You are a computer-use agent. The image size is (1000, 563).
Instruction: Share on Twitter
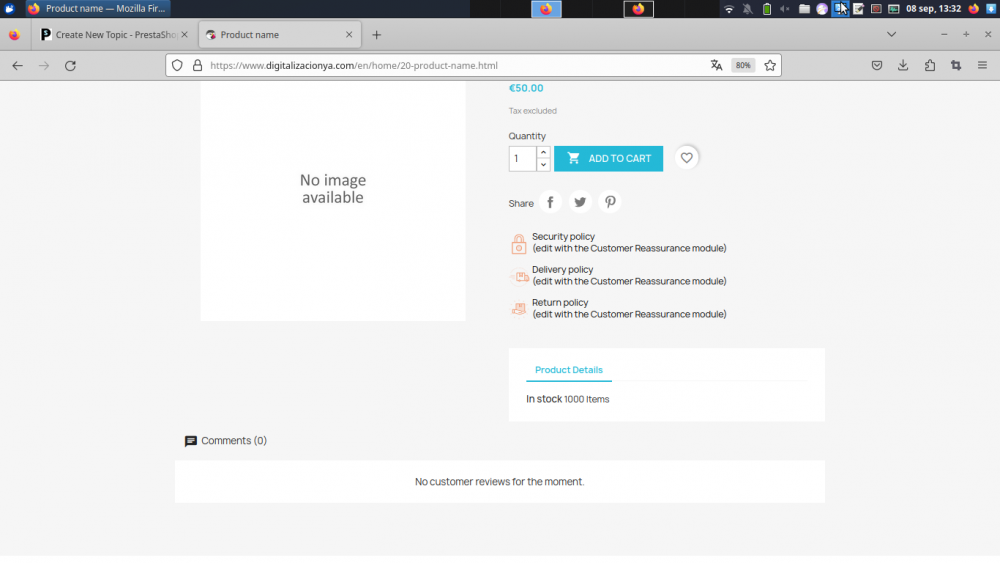[580, 202]
